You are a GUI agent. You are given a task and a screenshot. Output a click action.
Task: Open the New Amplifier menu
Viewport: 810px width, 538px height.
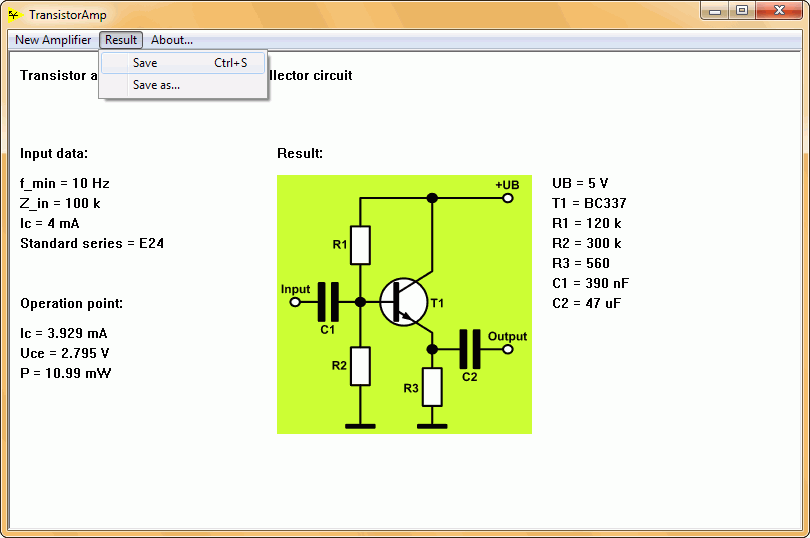click(53, 40)
